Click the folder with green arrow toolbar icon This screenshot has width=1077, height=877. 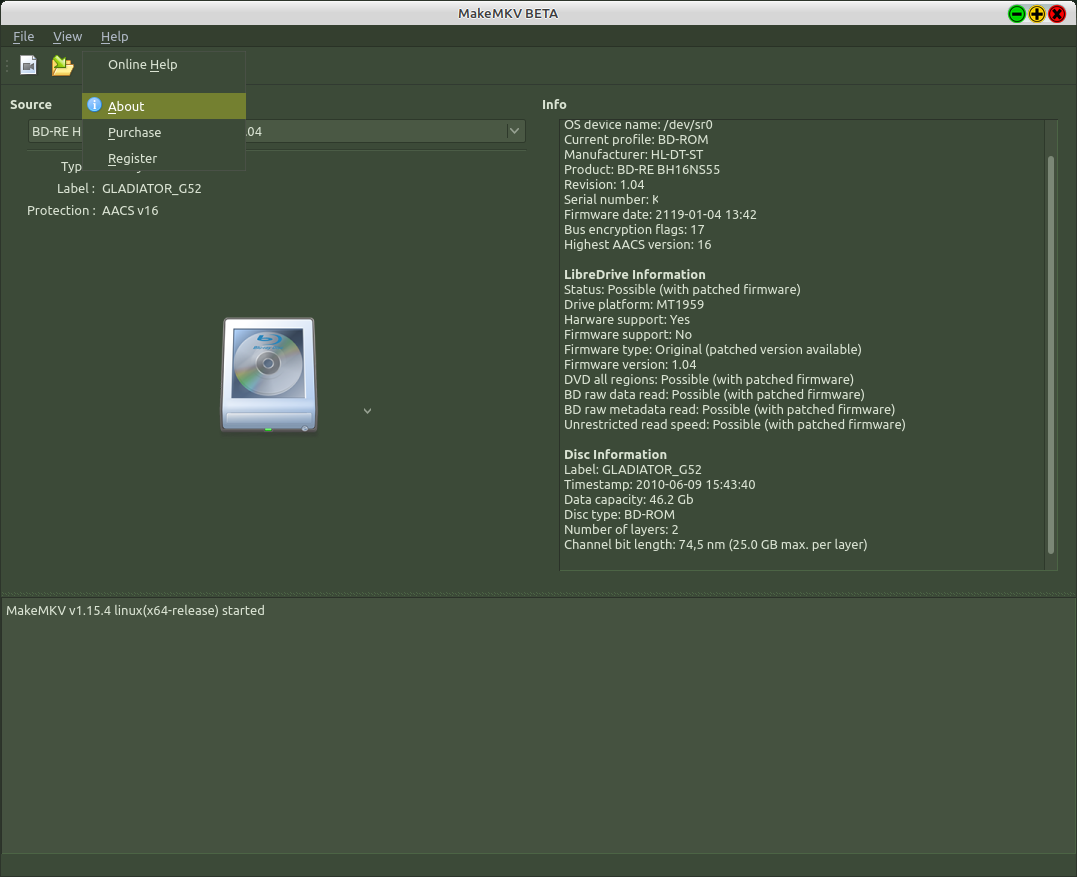63,65
